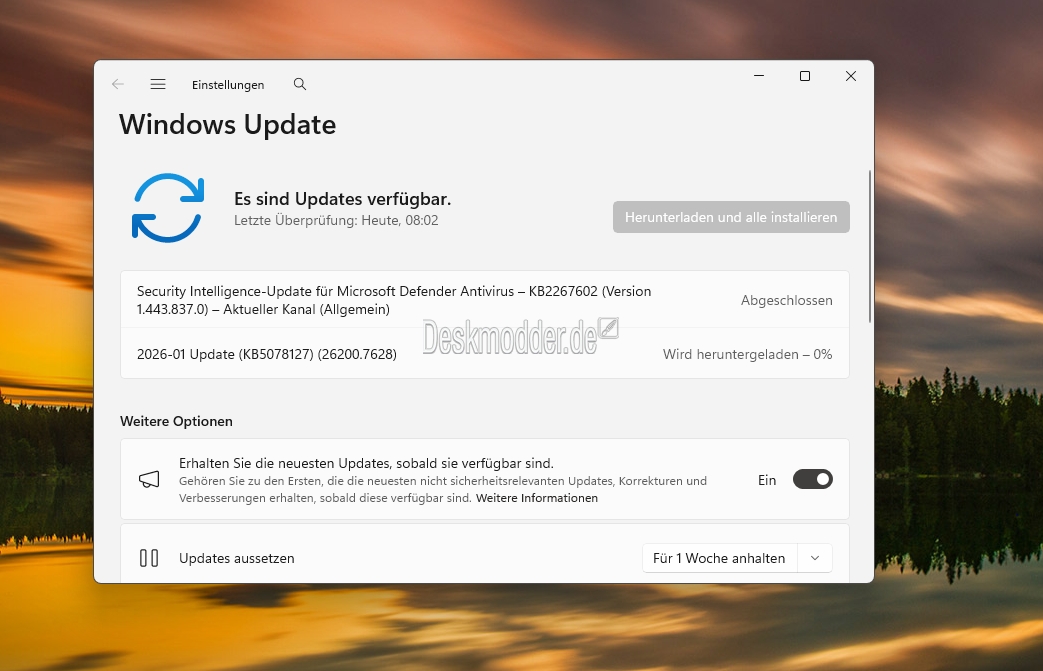
Task: Click the Wird heruntergeladen 0% status
Action: click(747, 354)
